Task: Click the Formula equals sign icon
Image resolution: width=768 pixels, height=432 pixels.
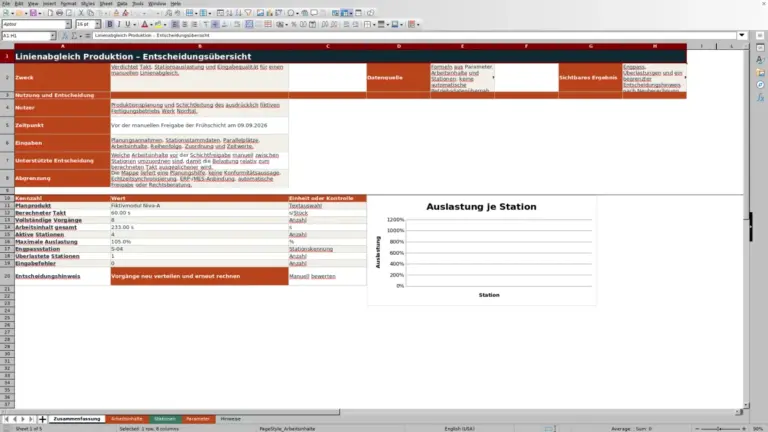Action: pos(88,35)
